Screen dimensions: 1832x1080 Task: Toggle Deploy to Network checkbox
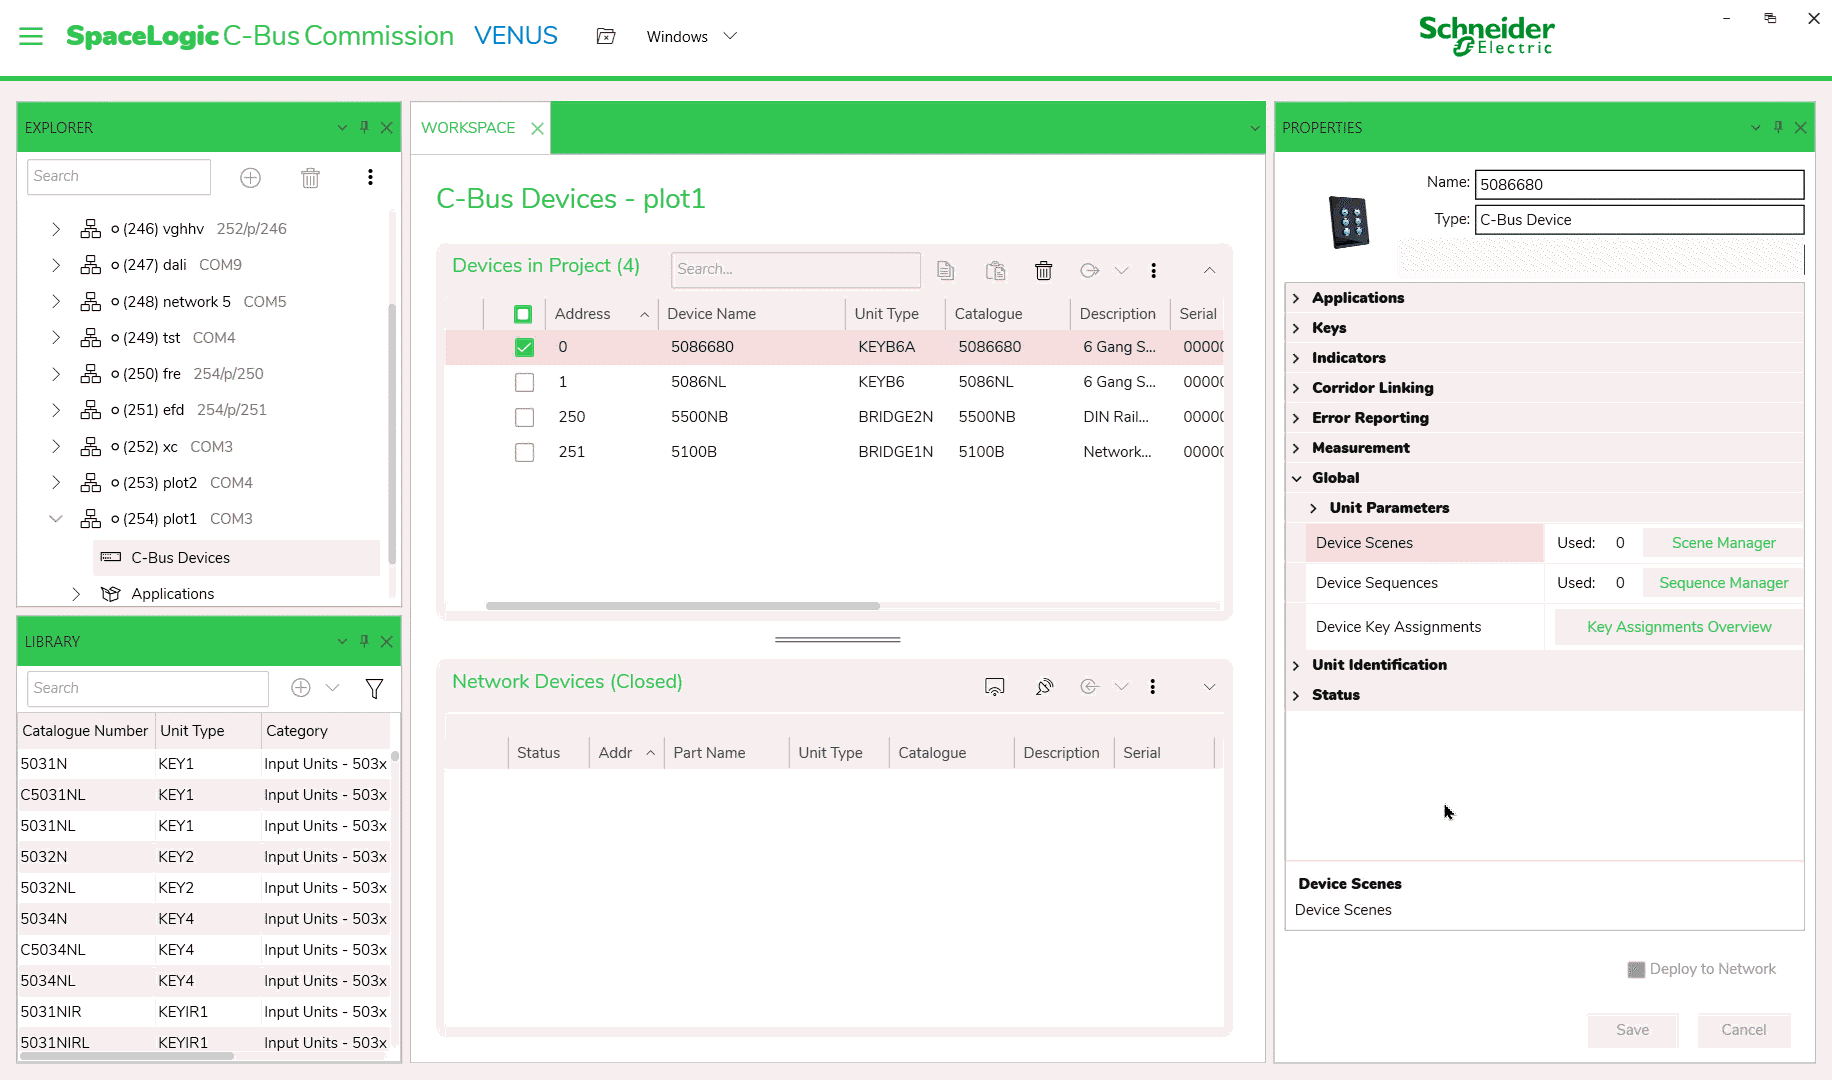[x=1636, y=969]
